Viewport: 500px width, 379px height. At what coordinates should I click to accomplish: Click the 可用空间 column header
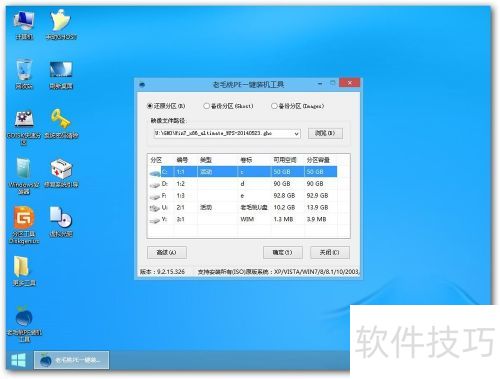coord(285,160)
